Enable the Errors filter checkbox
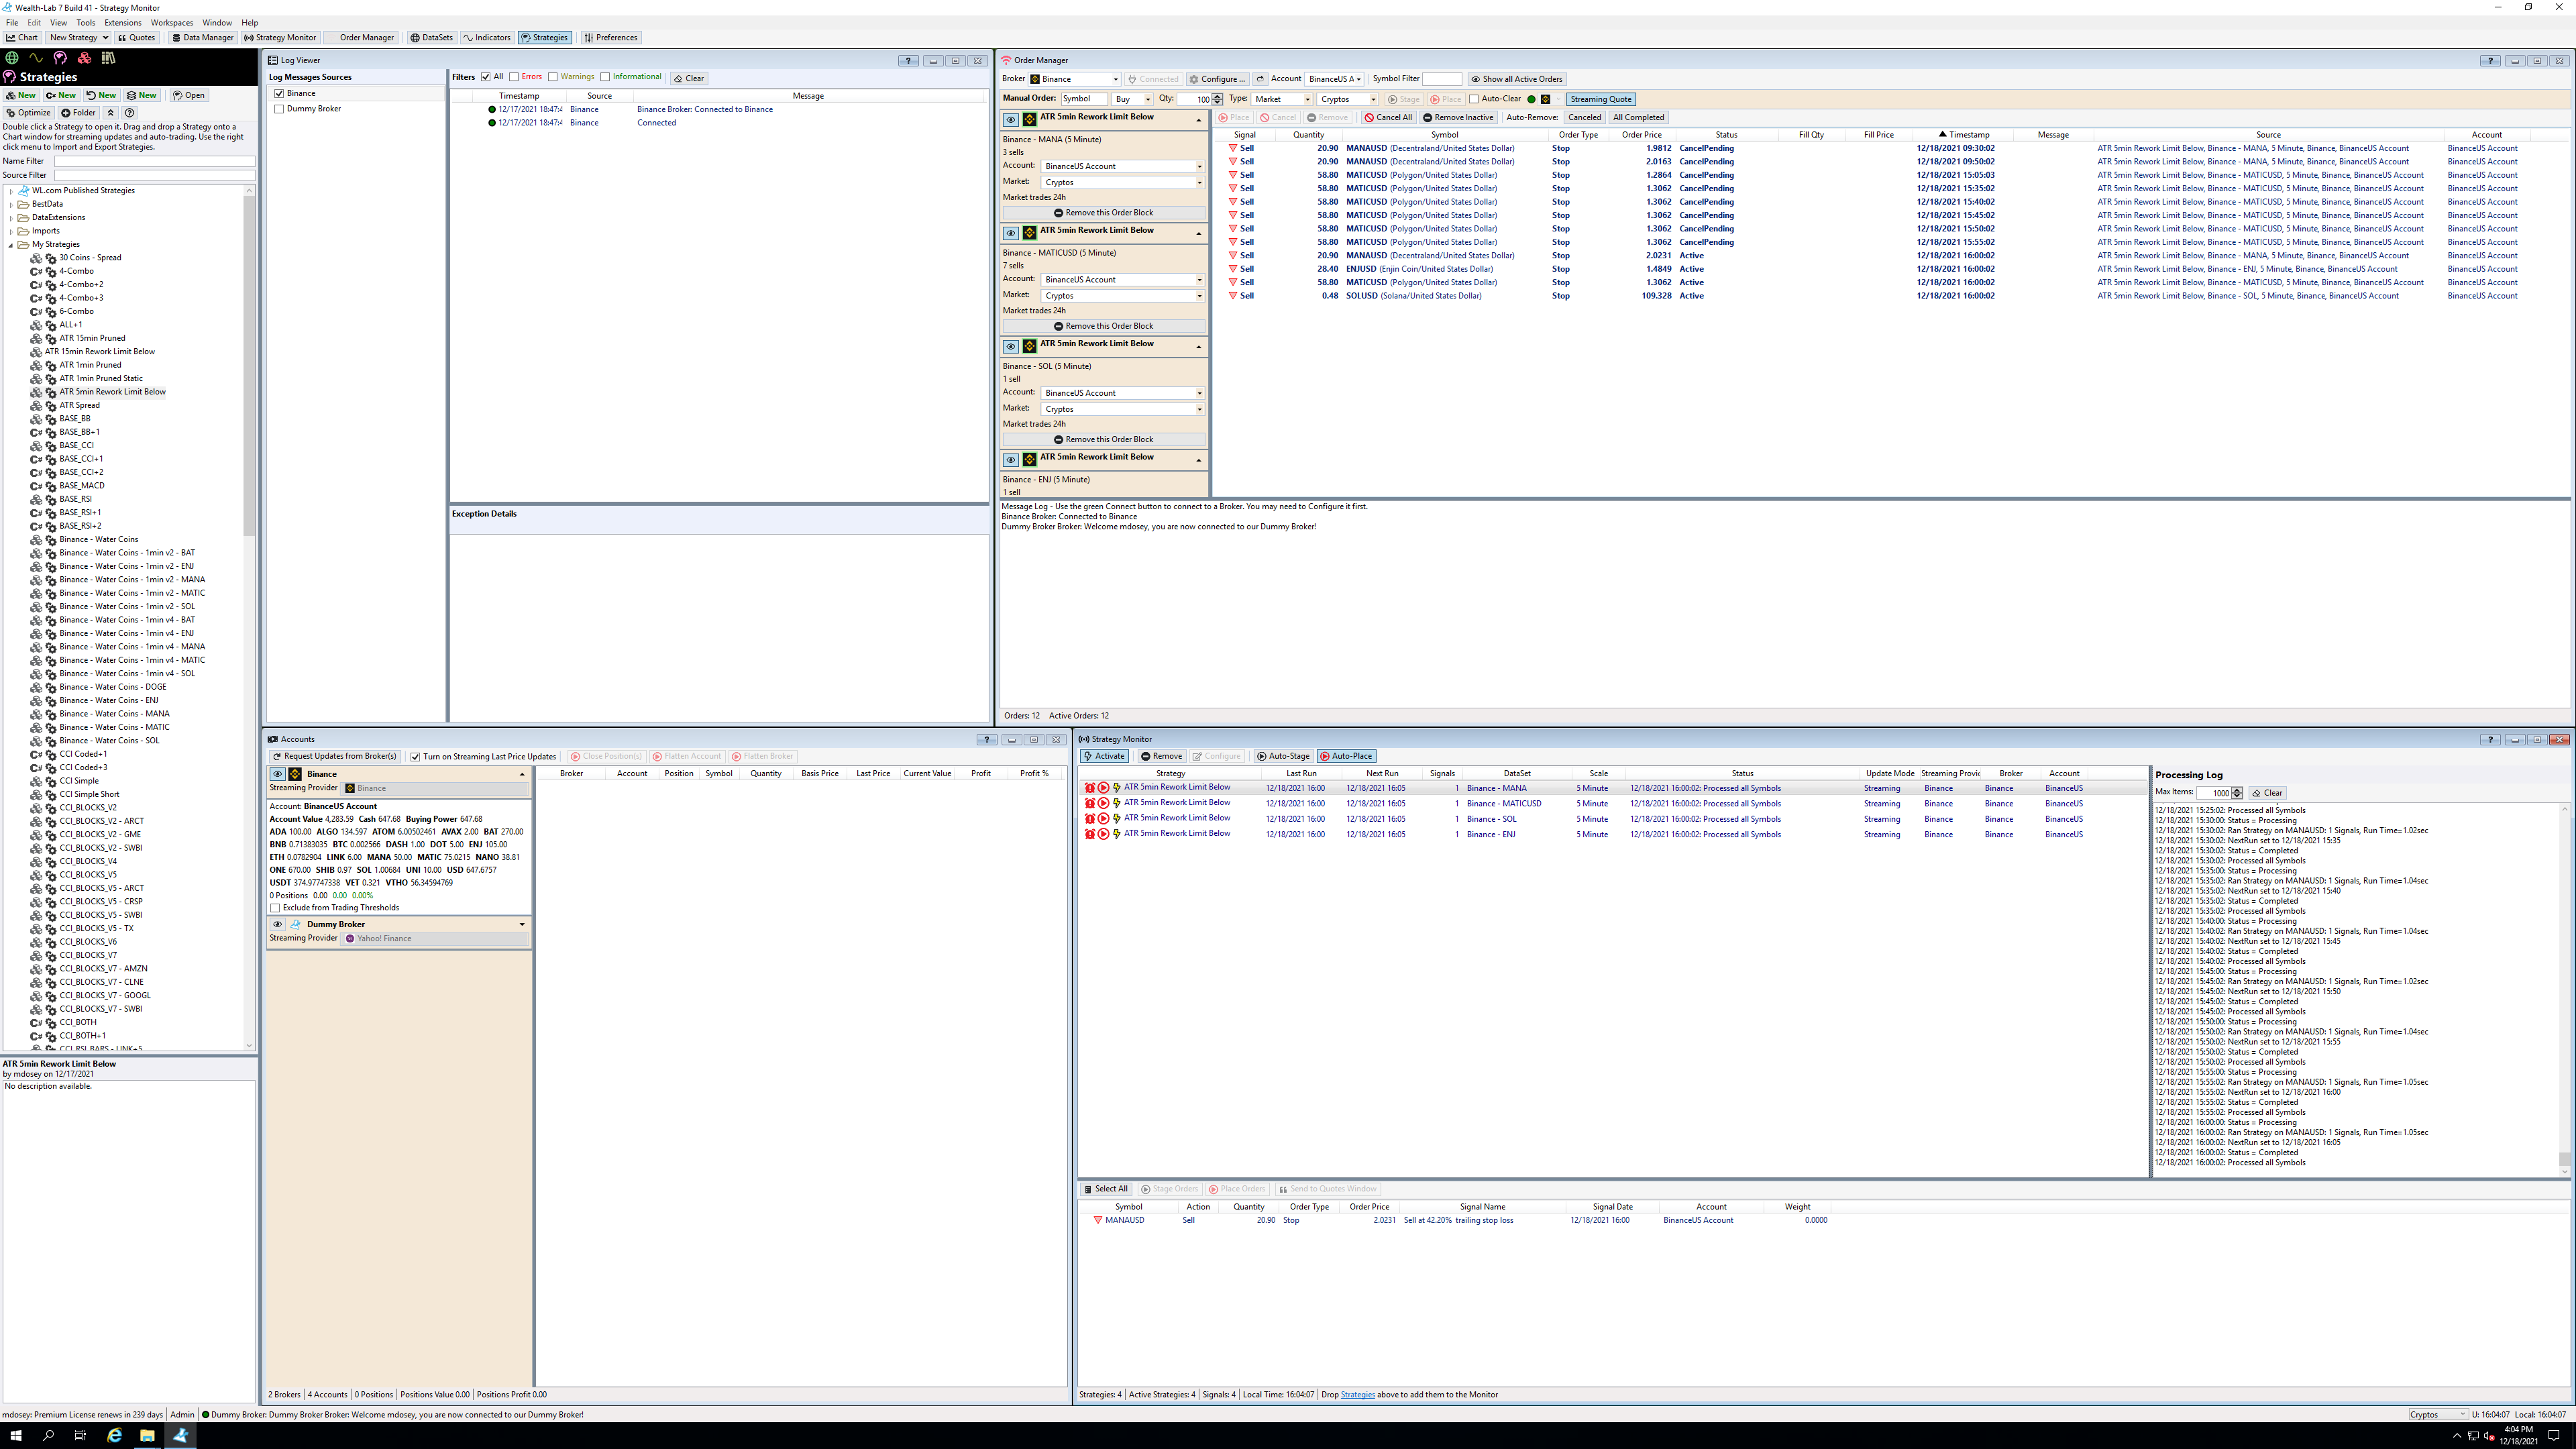The image size is (2576, 1449). [x=514, y=77]
